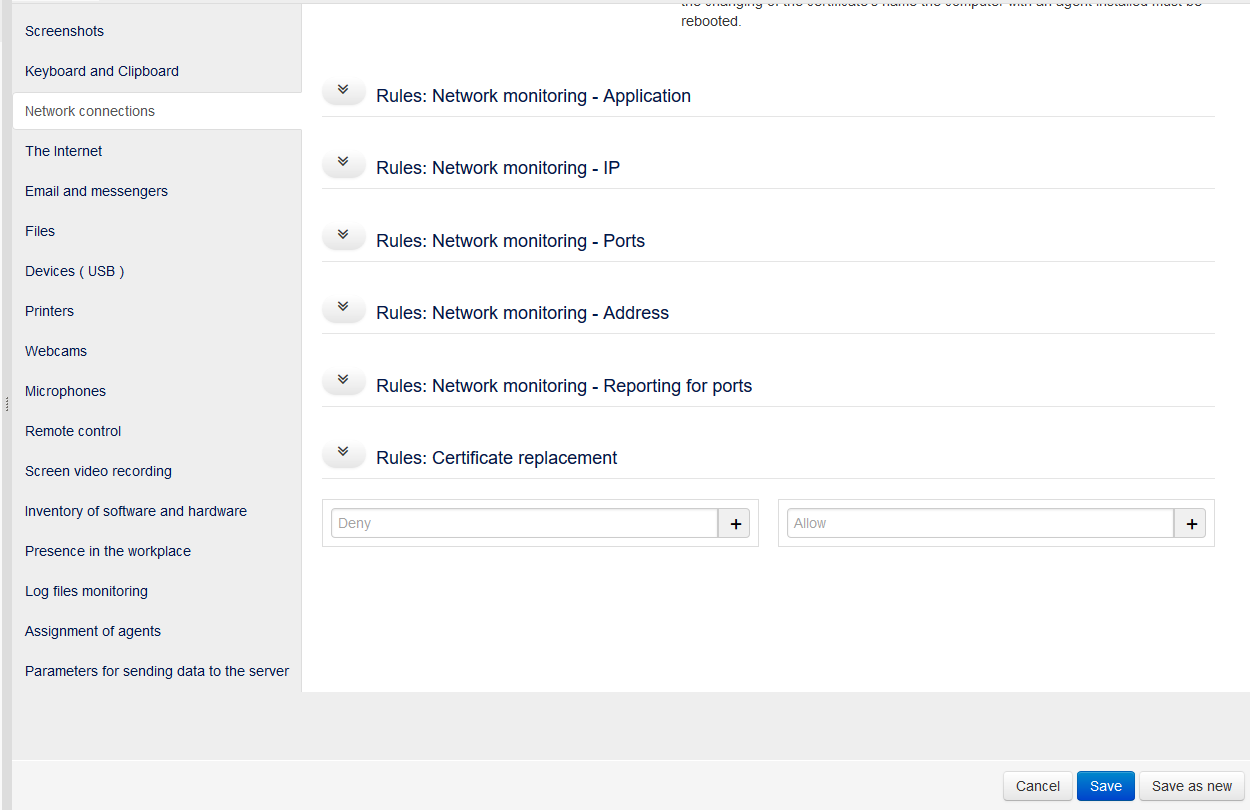
Task: Click Save as new button
Action: click(x=1191, y=786)
